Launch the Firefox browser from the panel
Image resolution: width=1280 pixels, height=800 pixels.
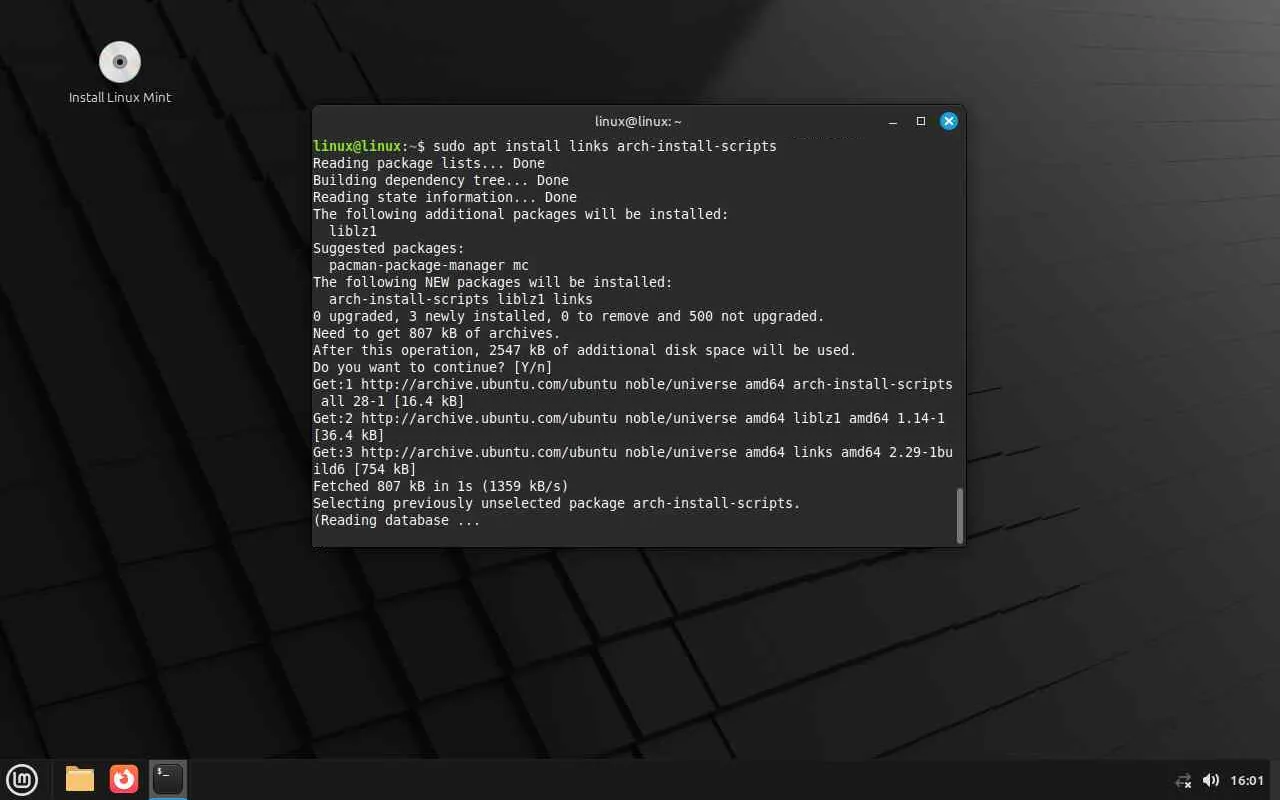pyautogui.click(x=124, y=779)
